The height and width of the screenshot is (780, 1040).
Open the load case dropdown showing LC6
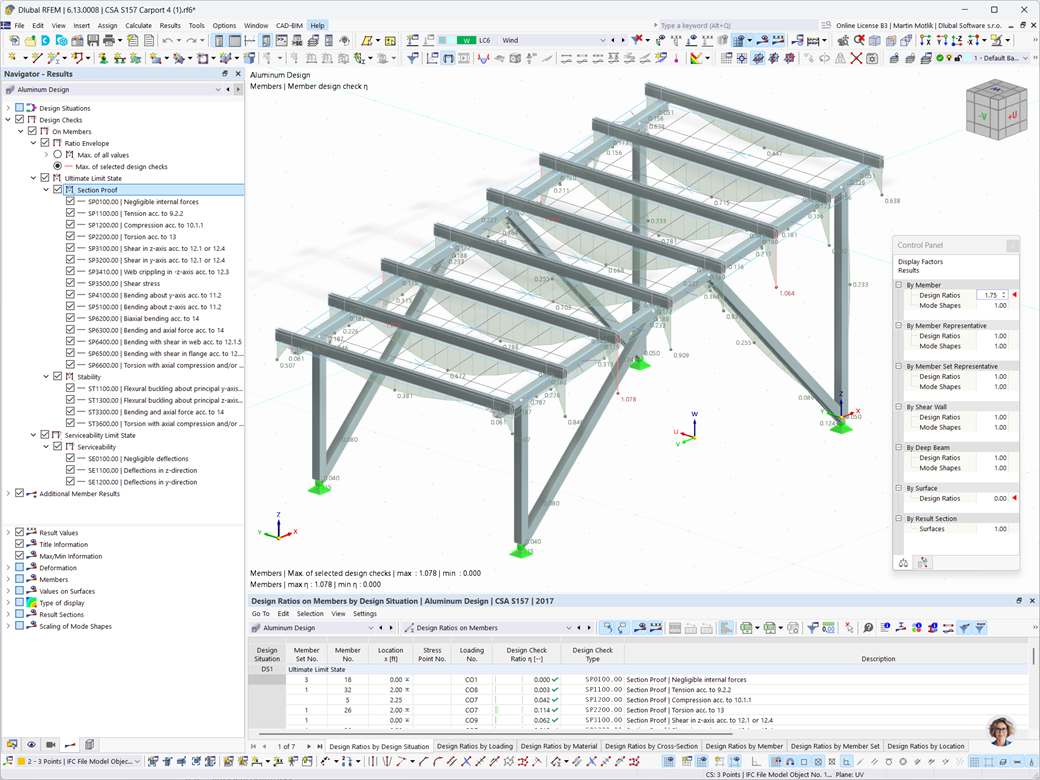point(603,41)
